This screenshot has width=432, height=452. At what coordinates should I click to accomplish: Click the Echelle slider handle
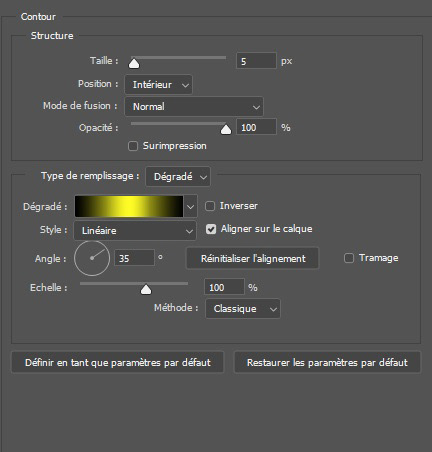(x=146, y=289)
